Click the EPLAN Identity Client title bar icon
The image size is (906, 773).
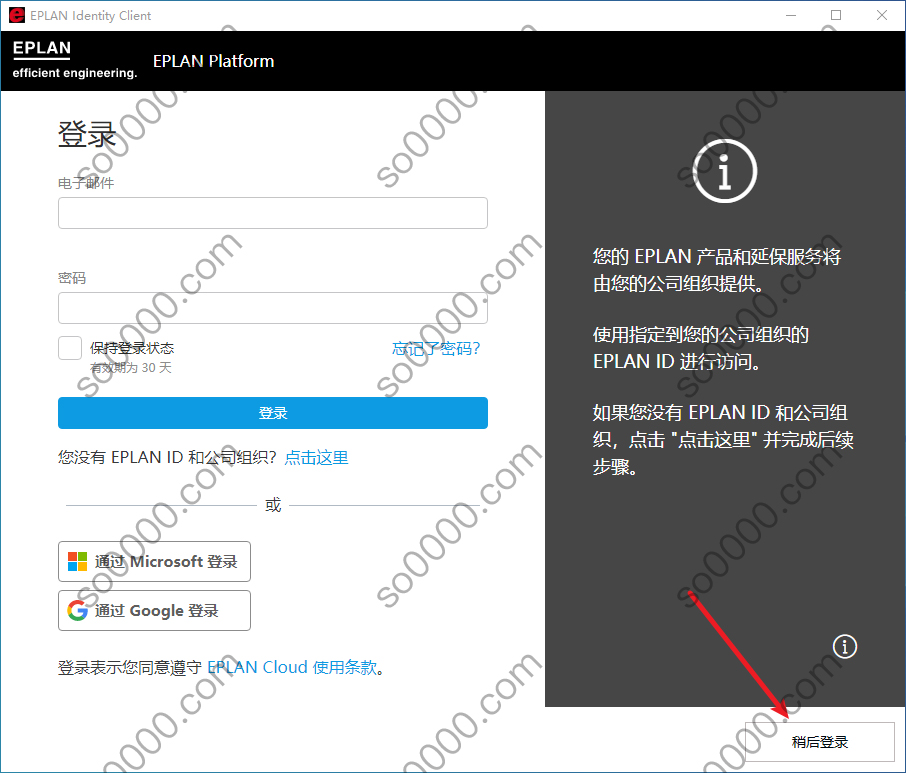click(x=17, y=15)
